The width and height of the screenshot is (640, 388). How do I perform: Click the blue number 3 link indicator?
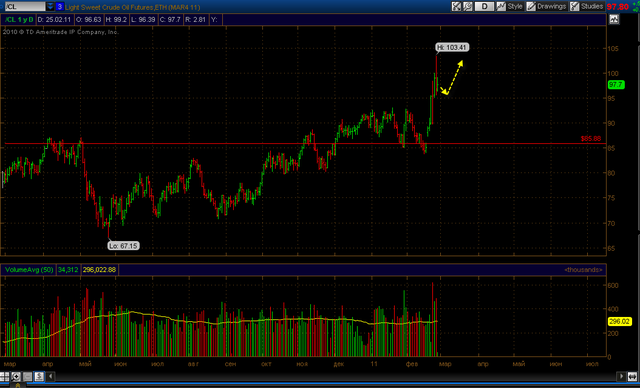coord(60,7)
